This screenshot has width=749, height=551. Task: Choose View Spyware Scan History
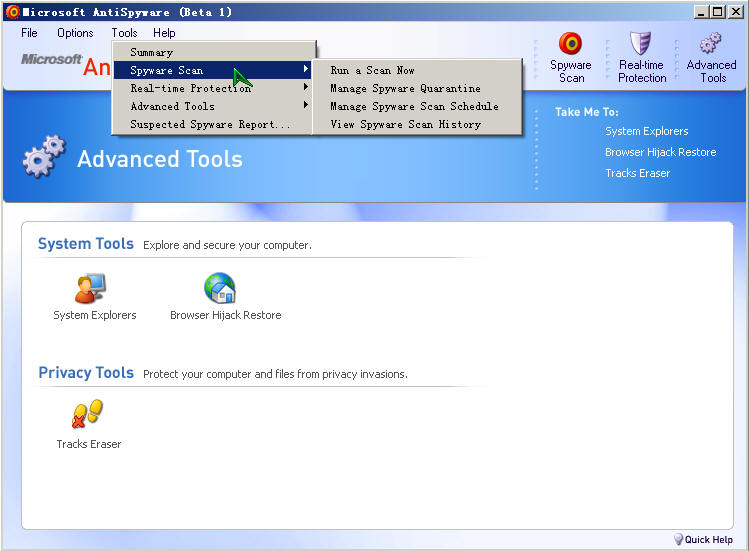tap(417, 124)
